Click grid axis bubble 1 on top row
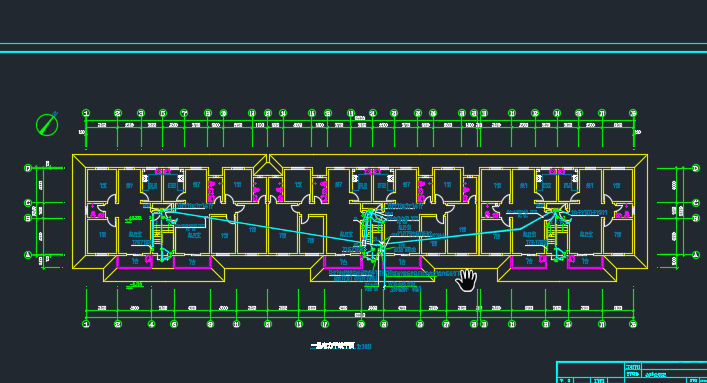The height and width of the screenshot is (383, 707). click(86, 113)
